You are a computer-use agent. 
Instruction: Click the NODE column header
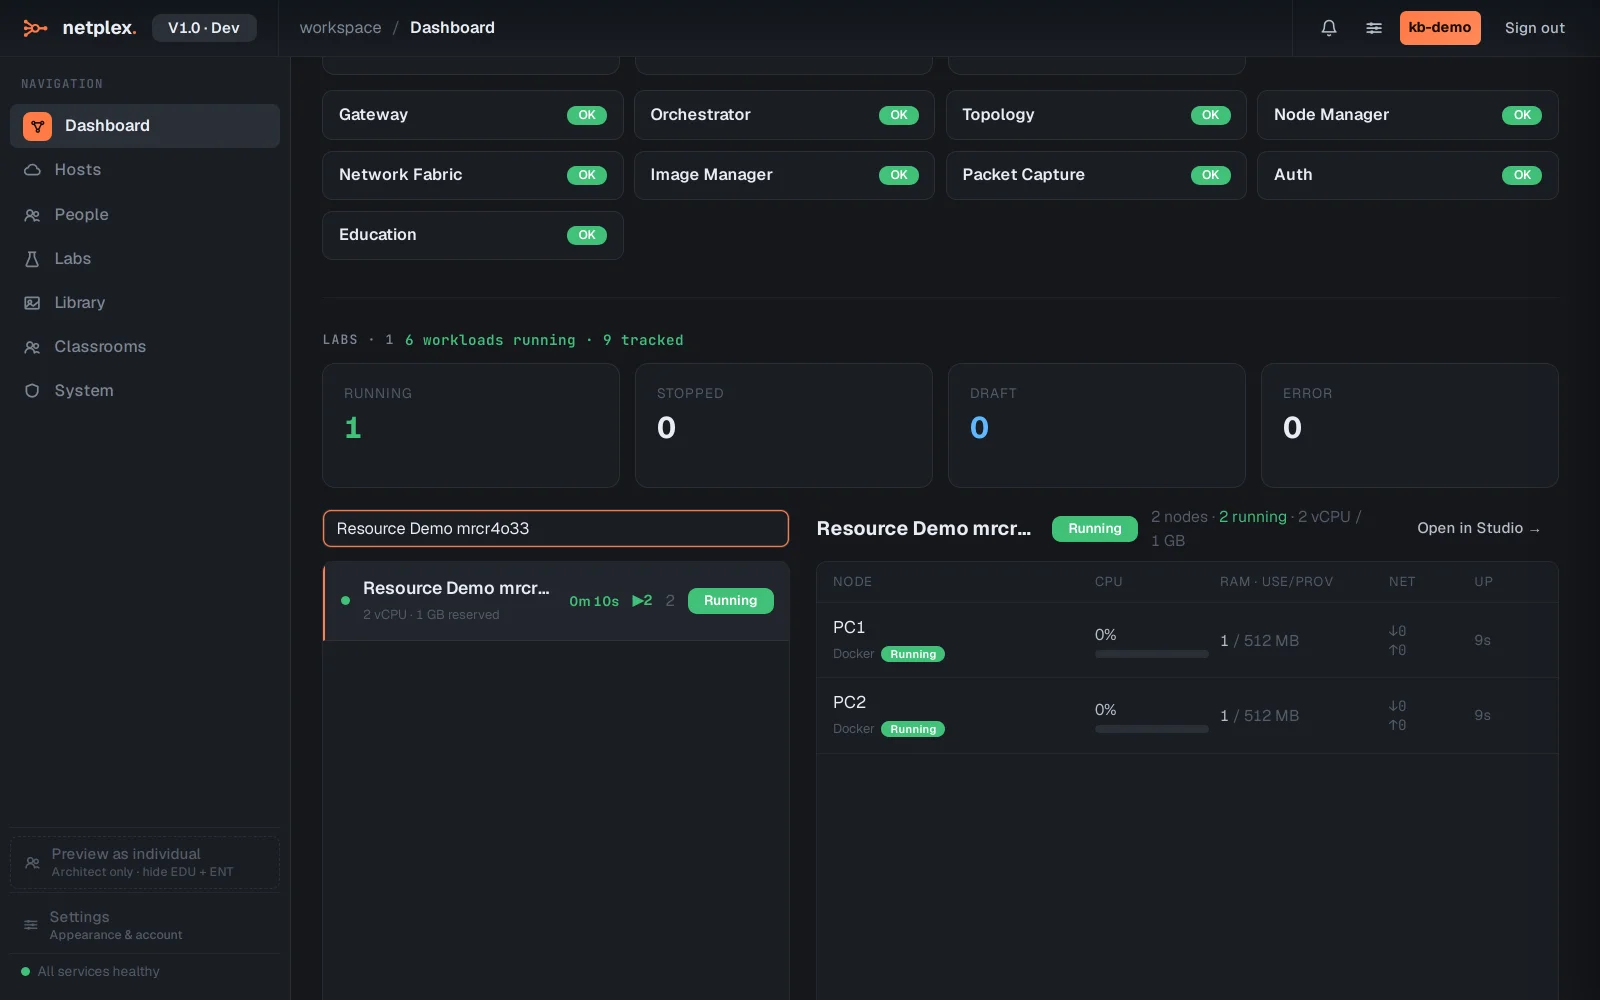[x=852, y=582]
